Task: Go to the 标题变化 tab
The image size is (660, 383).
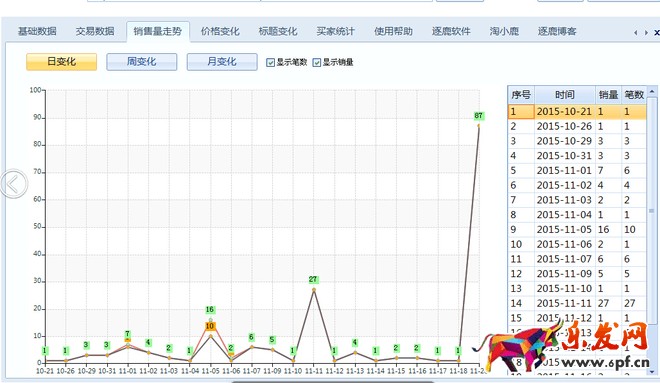Action: (x=277, y=31)
